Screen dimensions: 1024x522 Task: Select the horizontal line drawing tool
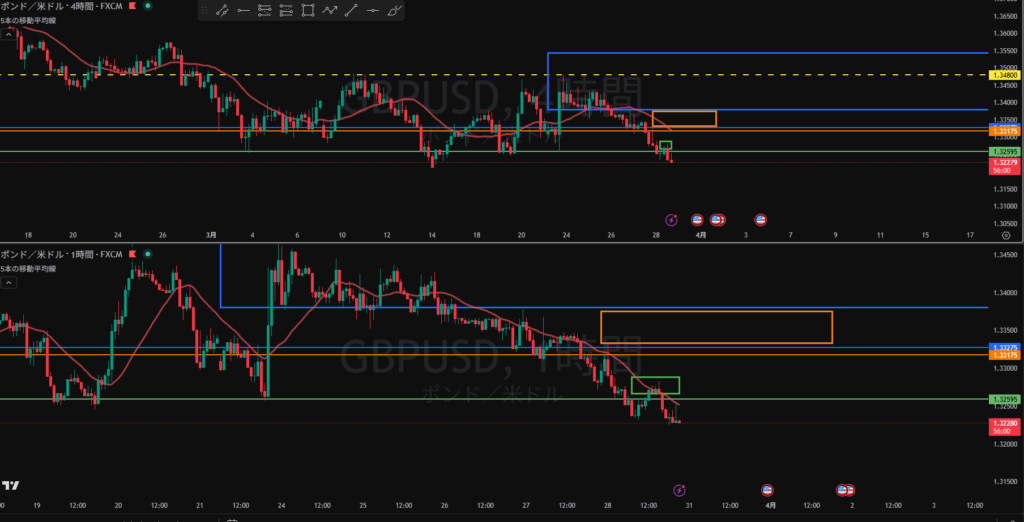372,11
